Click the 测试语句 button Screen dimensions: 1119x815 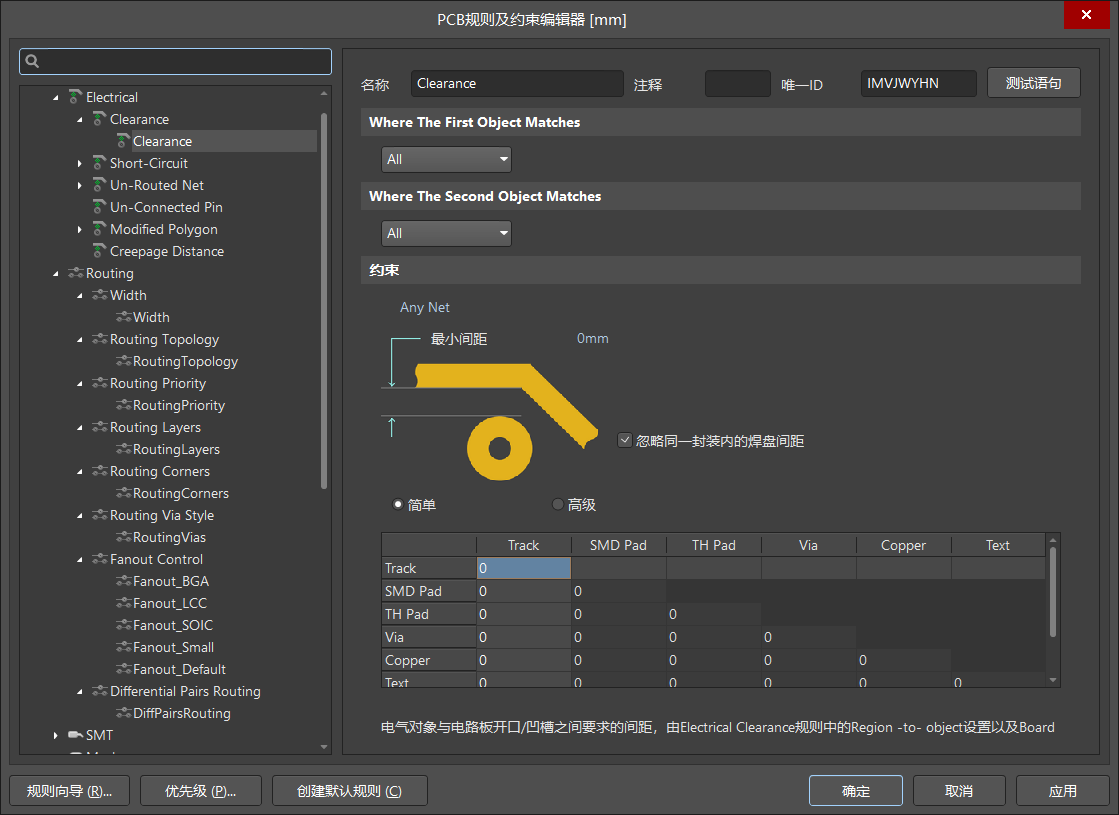point(1033,83)
